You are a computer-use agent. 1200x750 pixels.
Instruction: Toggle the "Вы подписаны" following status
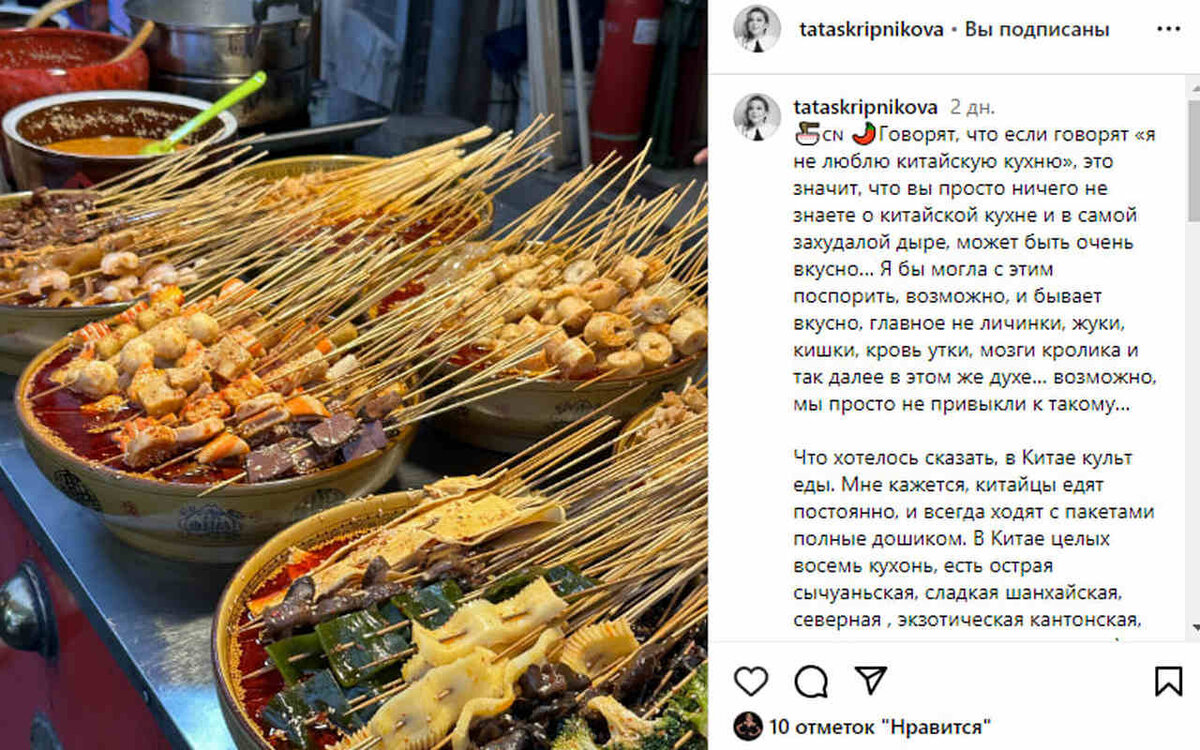pos(1037,29)
